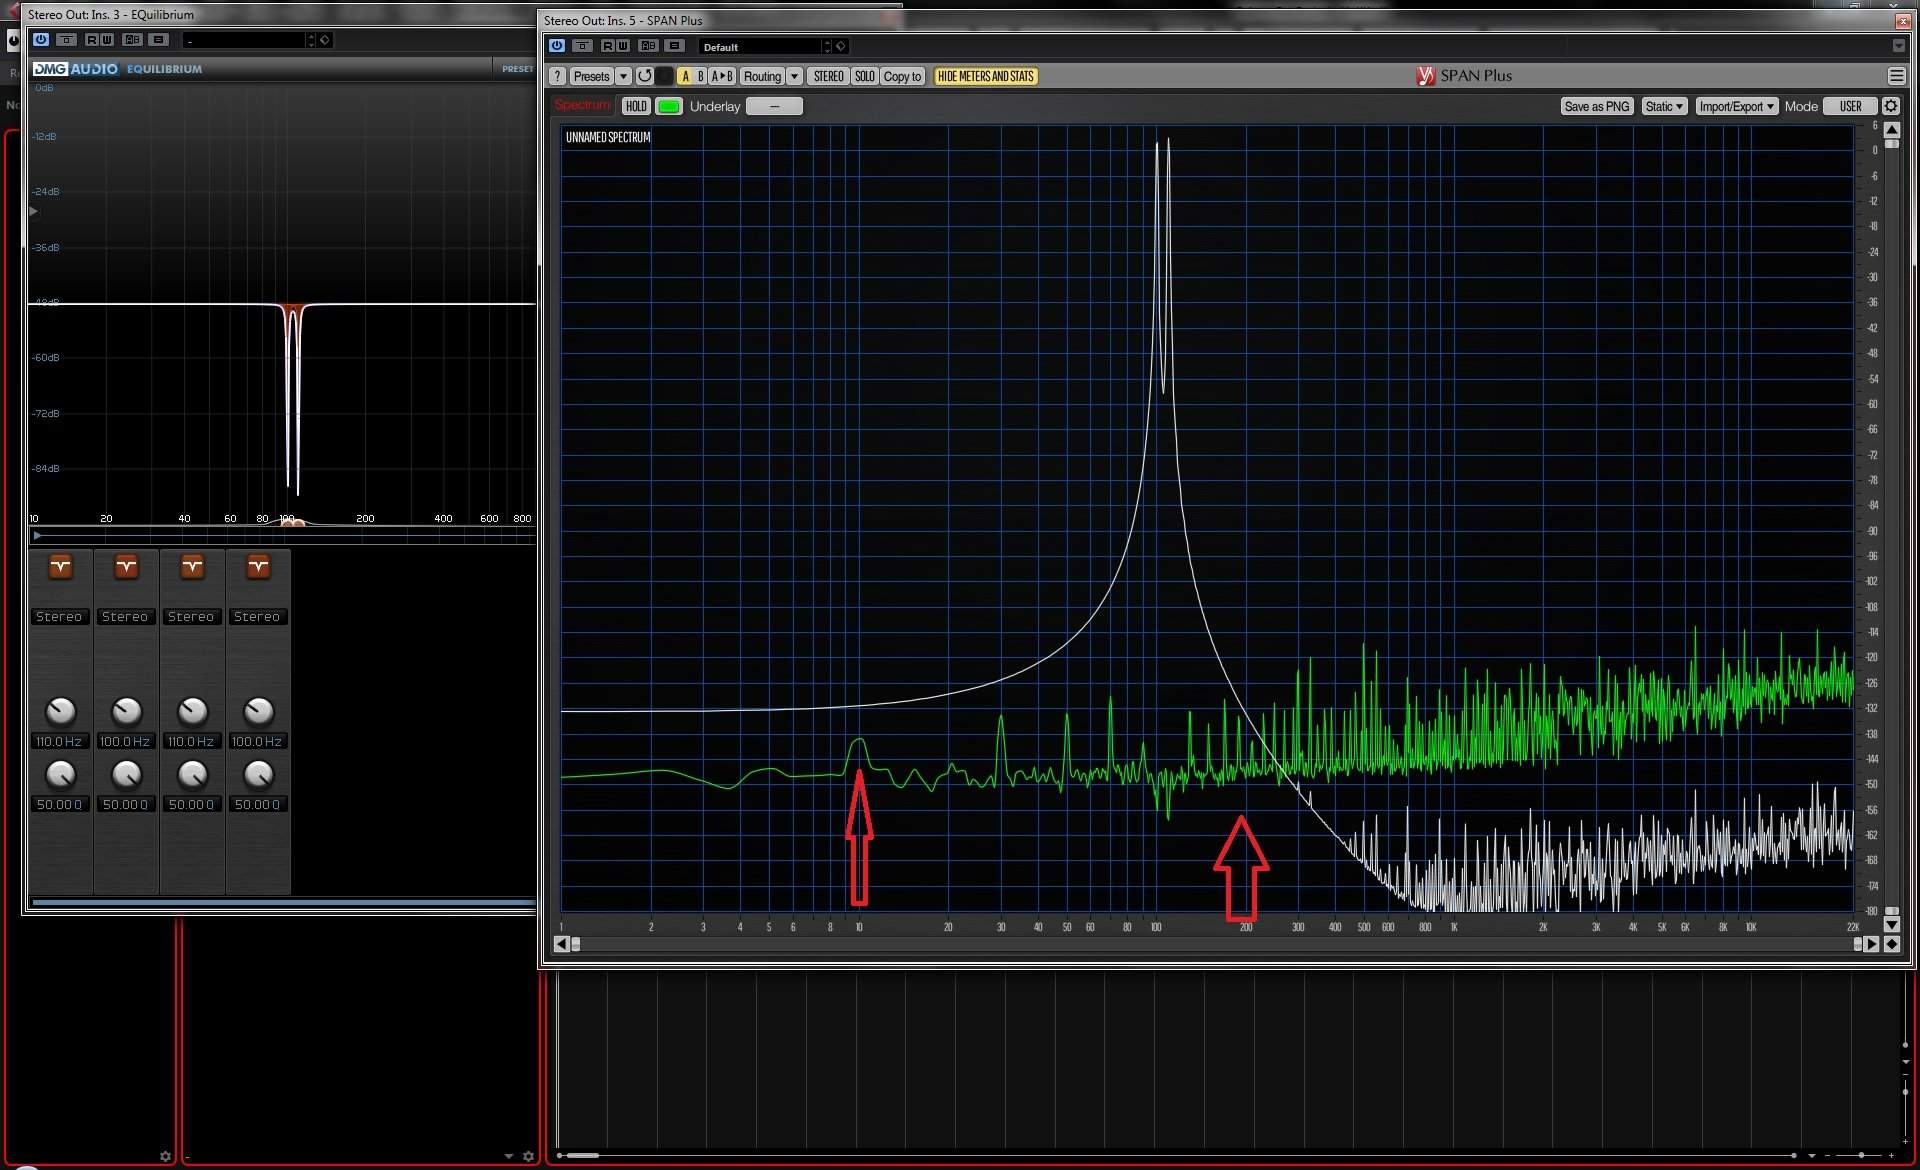Viewport: 1920px width, 1170px height.
Task: Open the Routing menu in SPAN Plus
Action: point(762,76)
